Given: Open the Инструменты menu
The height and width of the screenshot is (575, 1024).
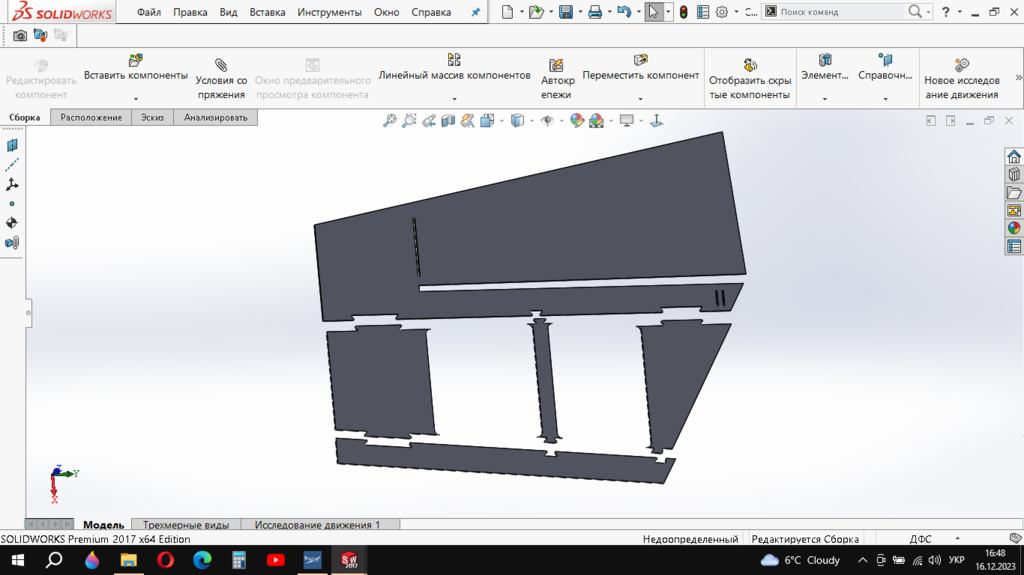Looking at the screenshot, I should [x=329, y=12].
